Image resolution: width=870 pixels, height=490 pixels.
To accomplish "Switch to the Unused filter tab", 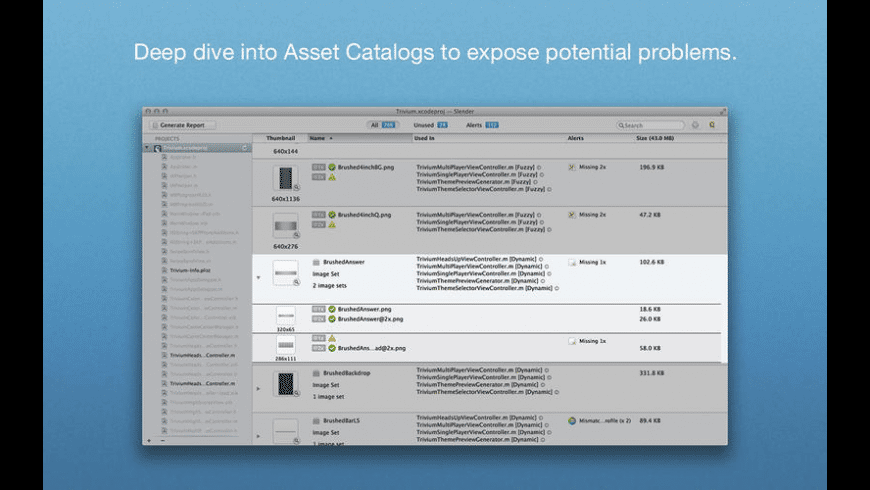I will [x=430, y=125].
